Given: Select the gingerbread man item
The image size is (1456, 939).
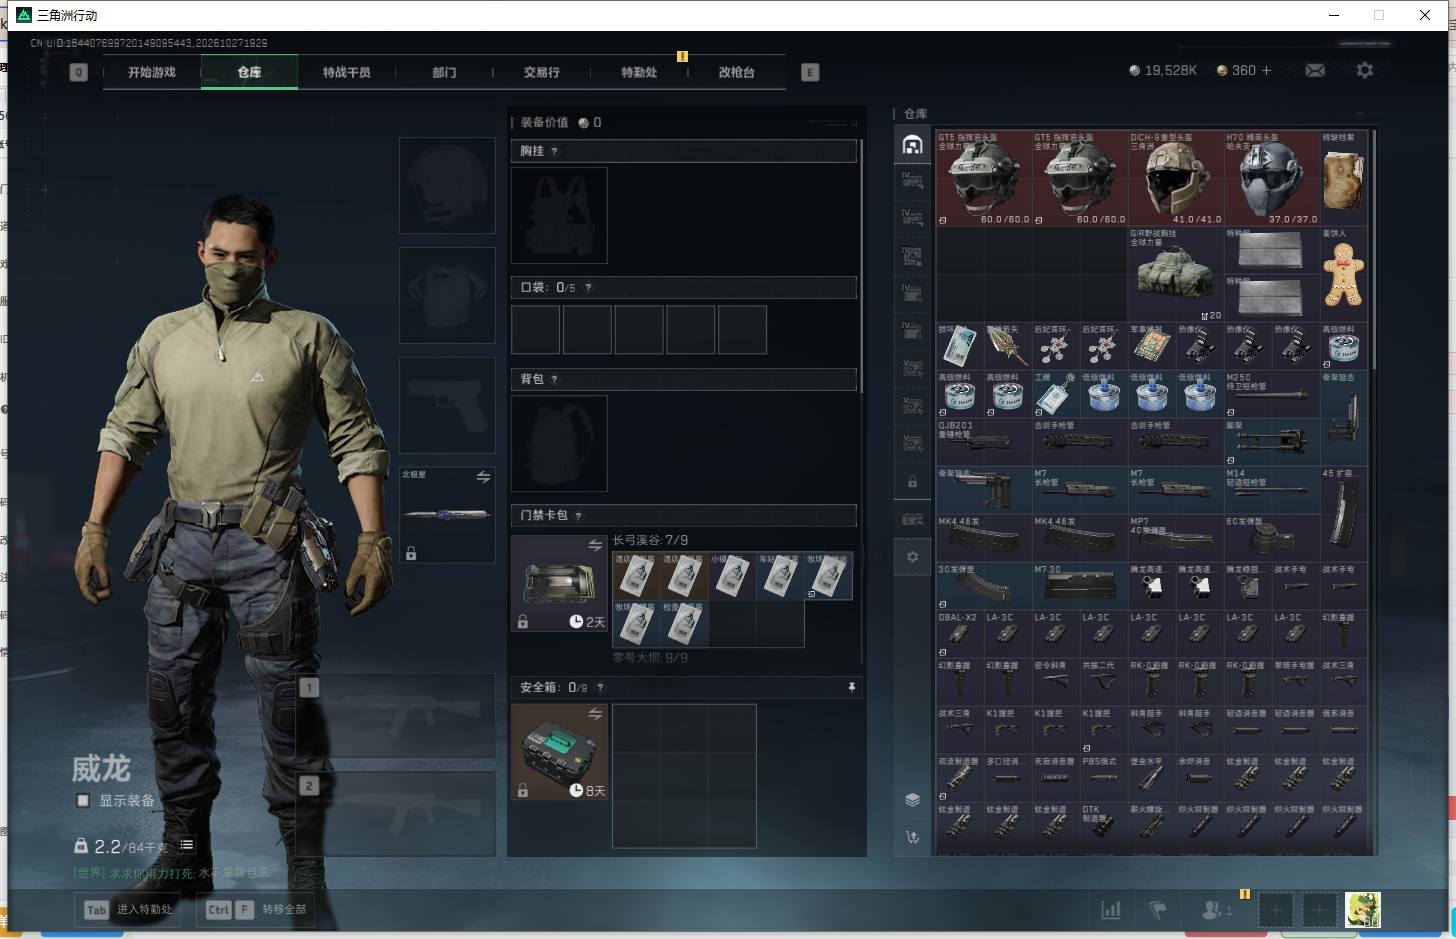Looking at the screenshot, I should click(x=1344, y=273).
